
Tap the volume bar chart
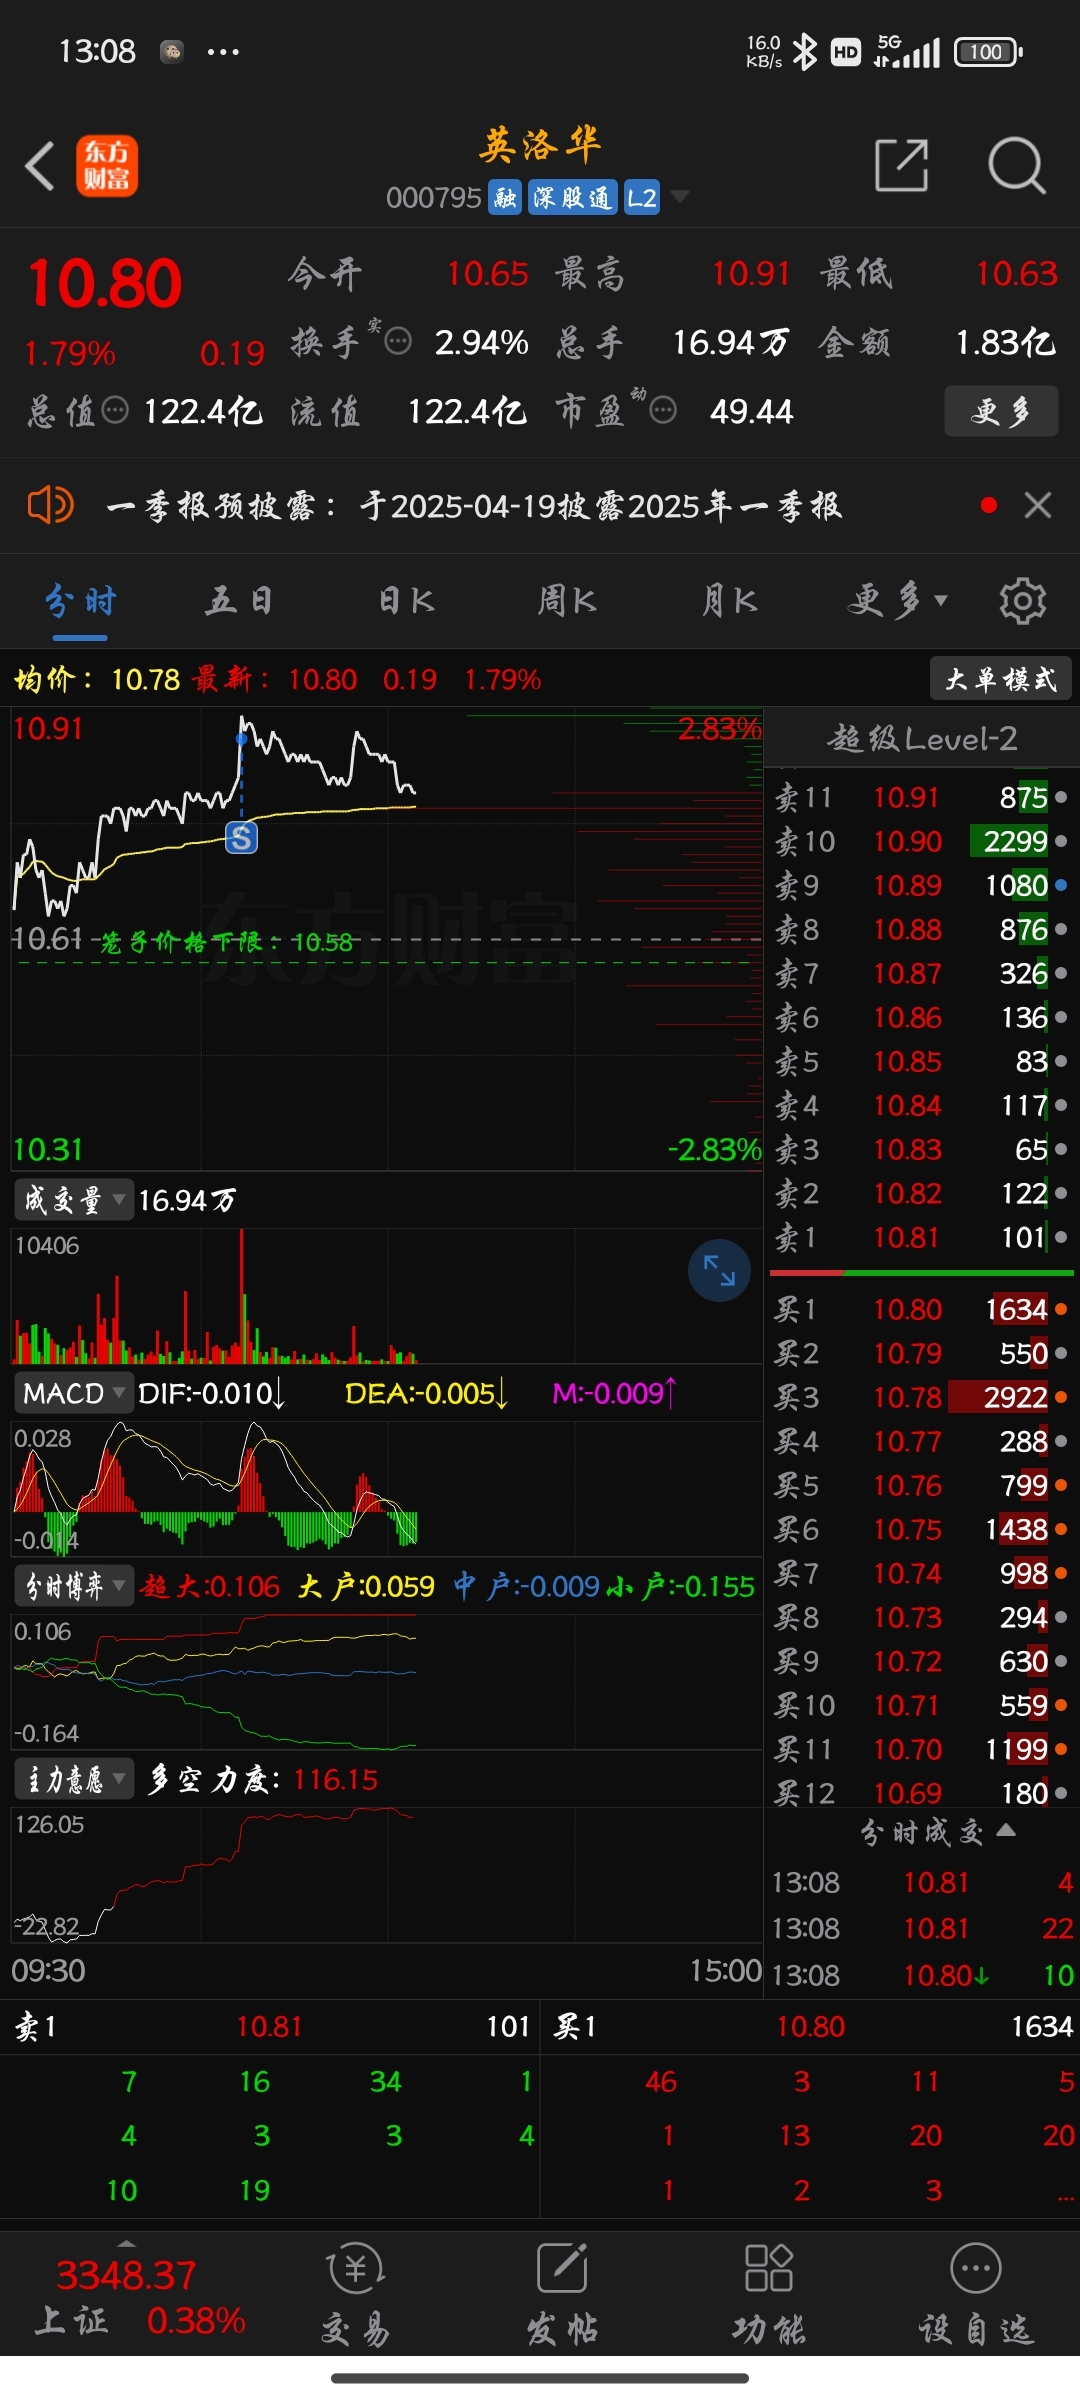tap(386, 1296)
